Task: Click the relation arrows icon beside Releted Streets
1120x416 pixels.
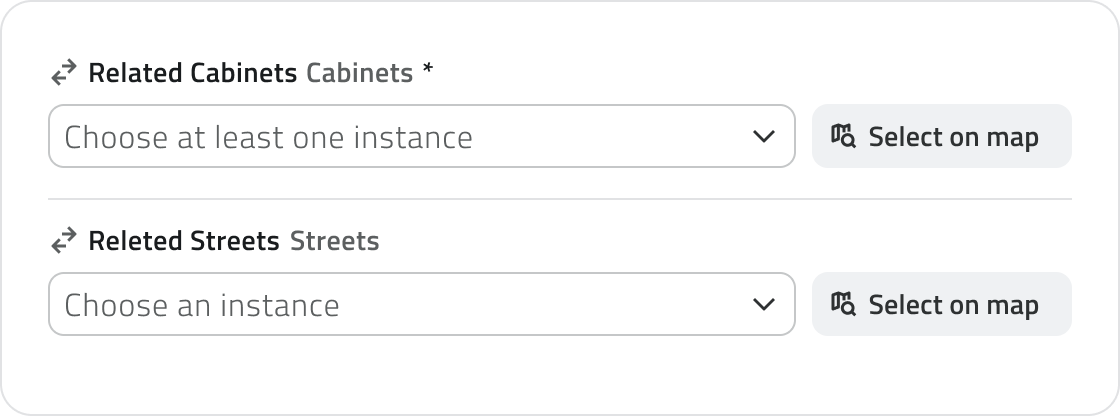Action: point(64,241)
